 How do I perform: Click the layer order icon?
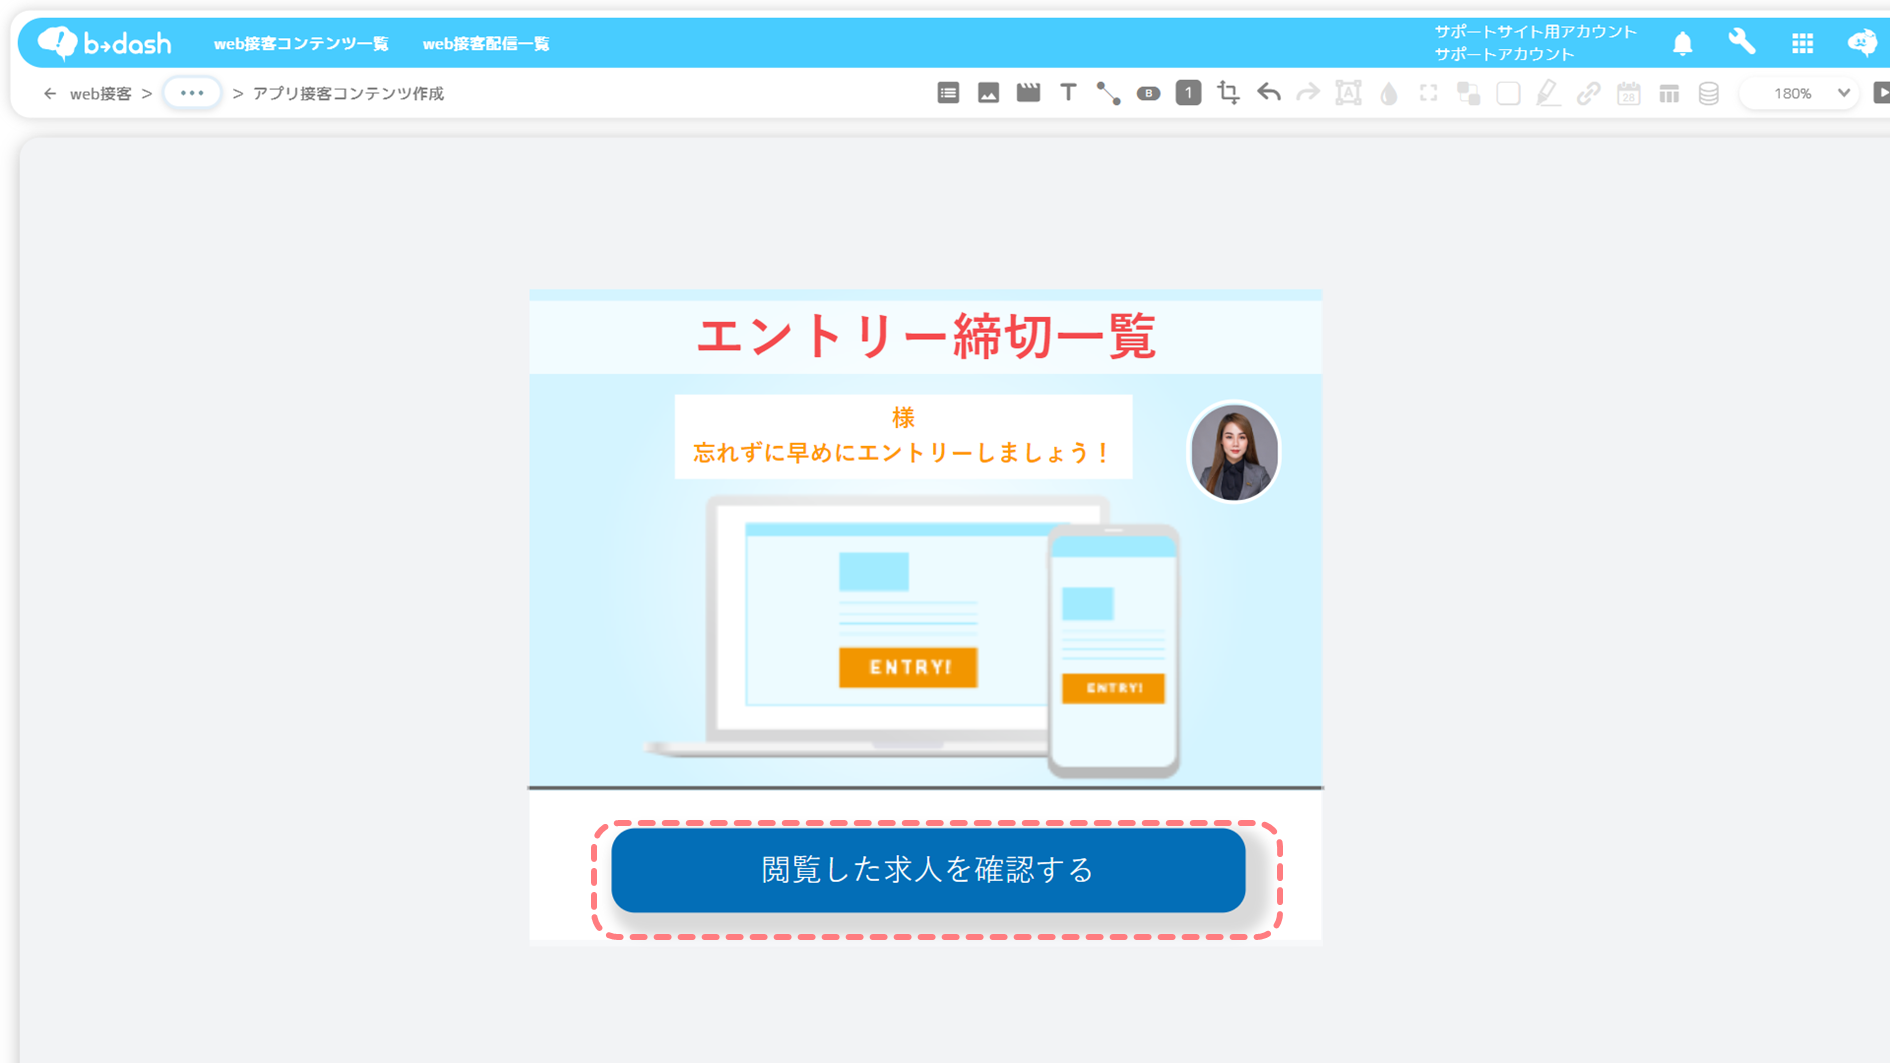click(1468, 93)
